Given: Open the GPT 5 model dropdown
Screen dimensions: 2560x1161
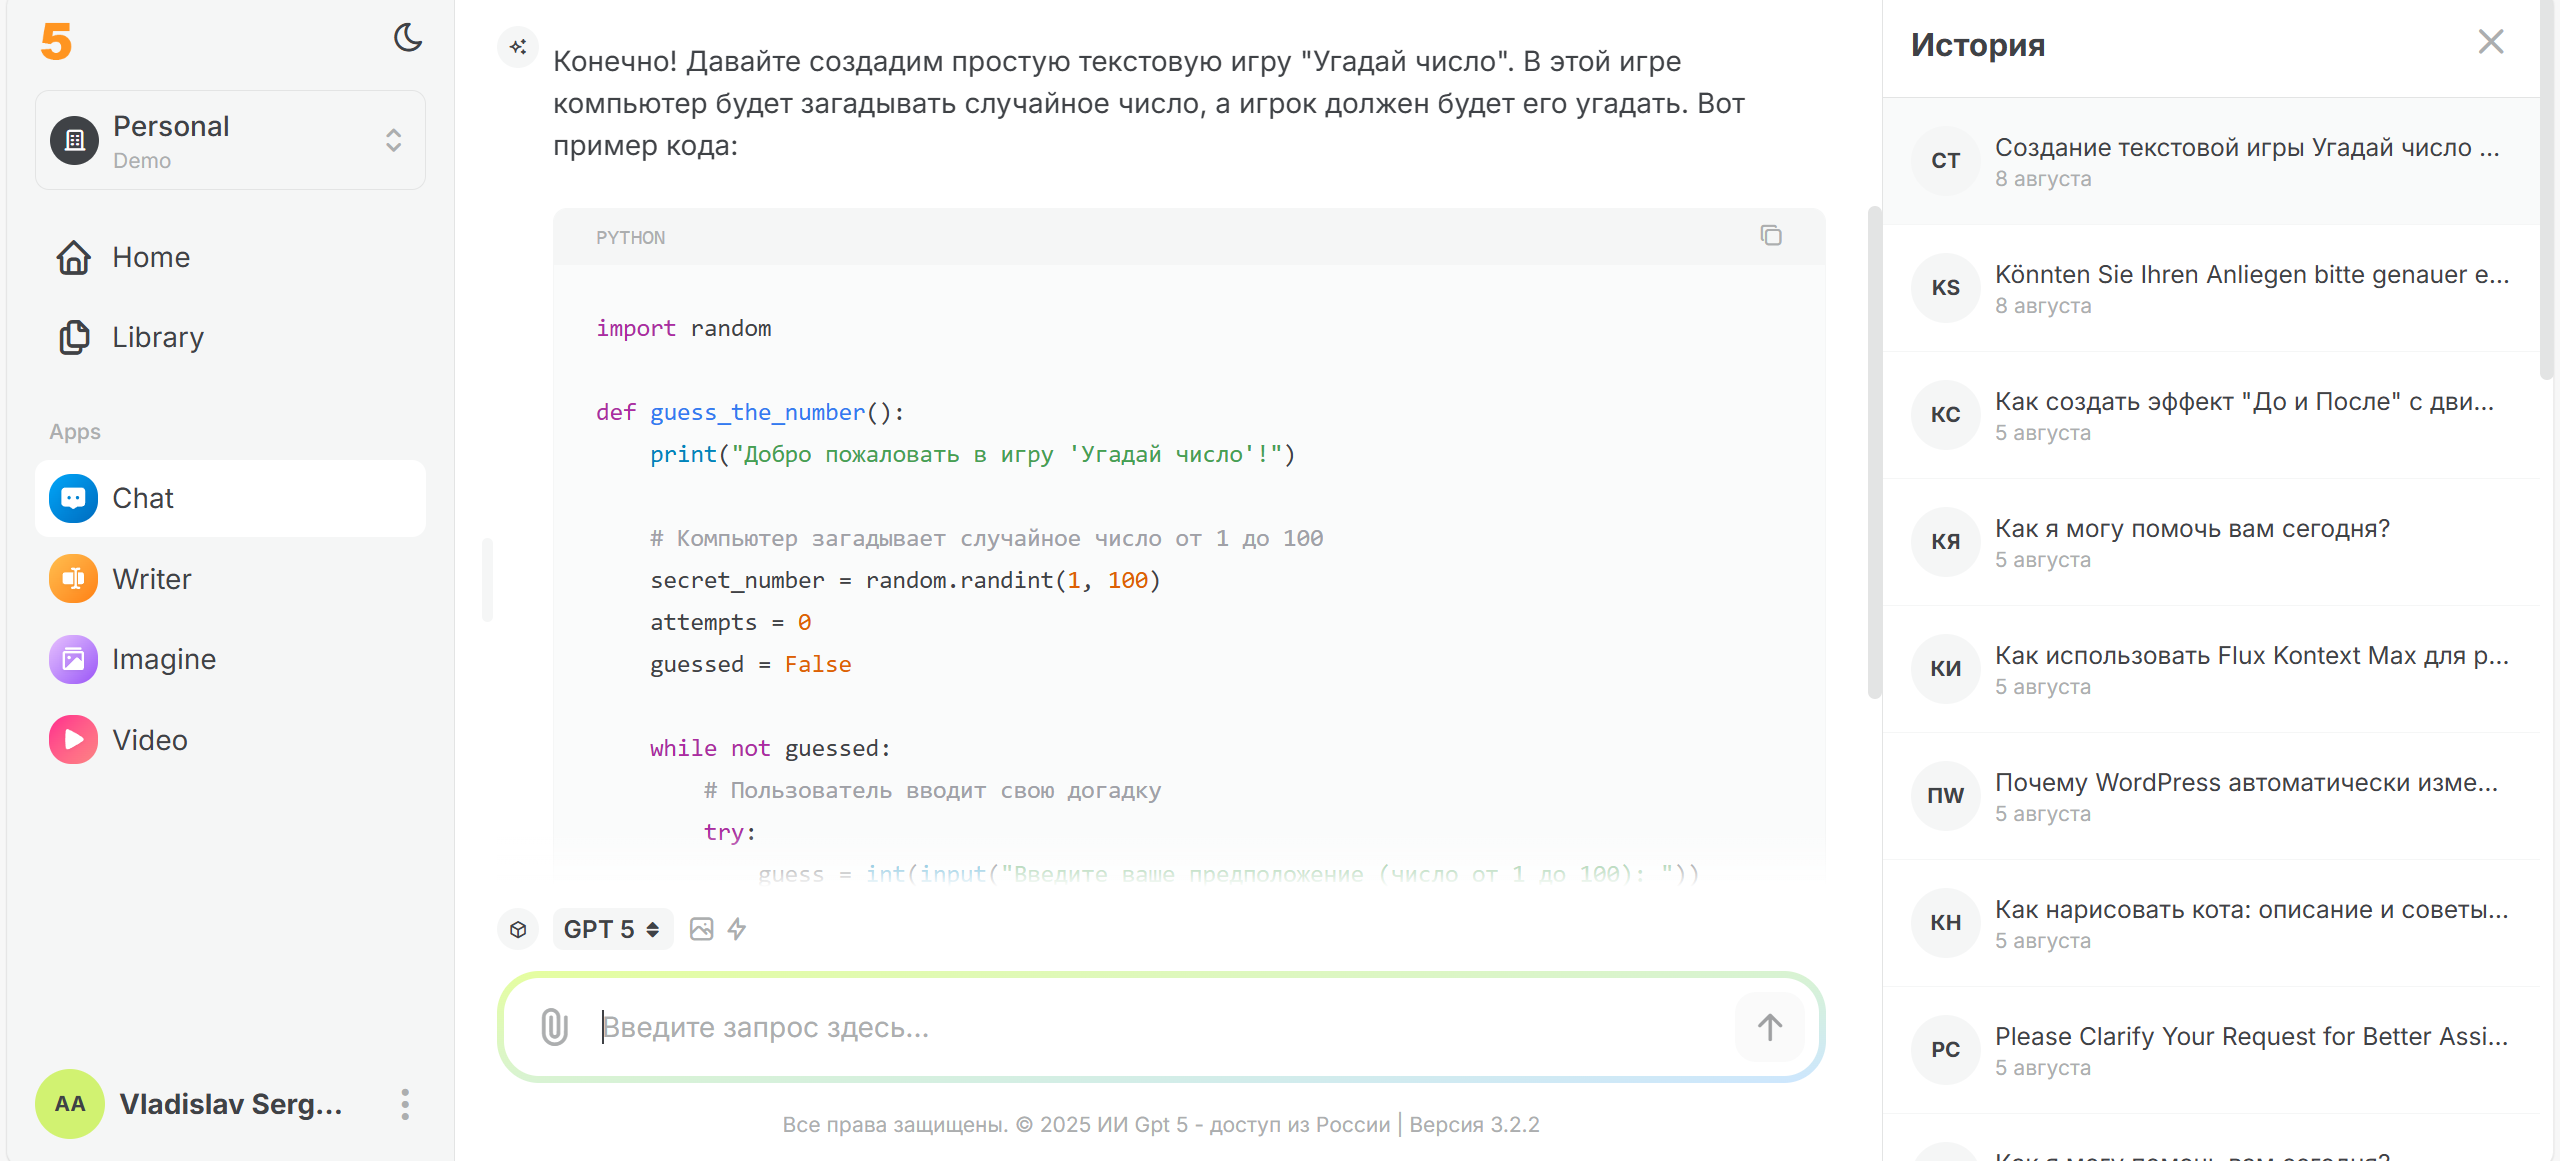Looking at the screenshot, I should click(612, 929).
